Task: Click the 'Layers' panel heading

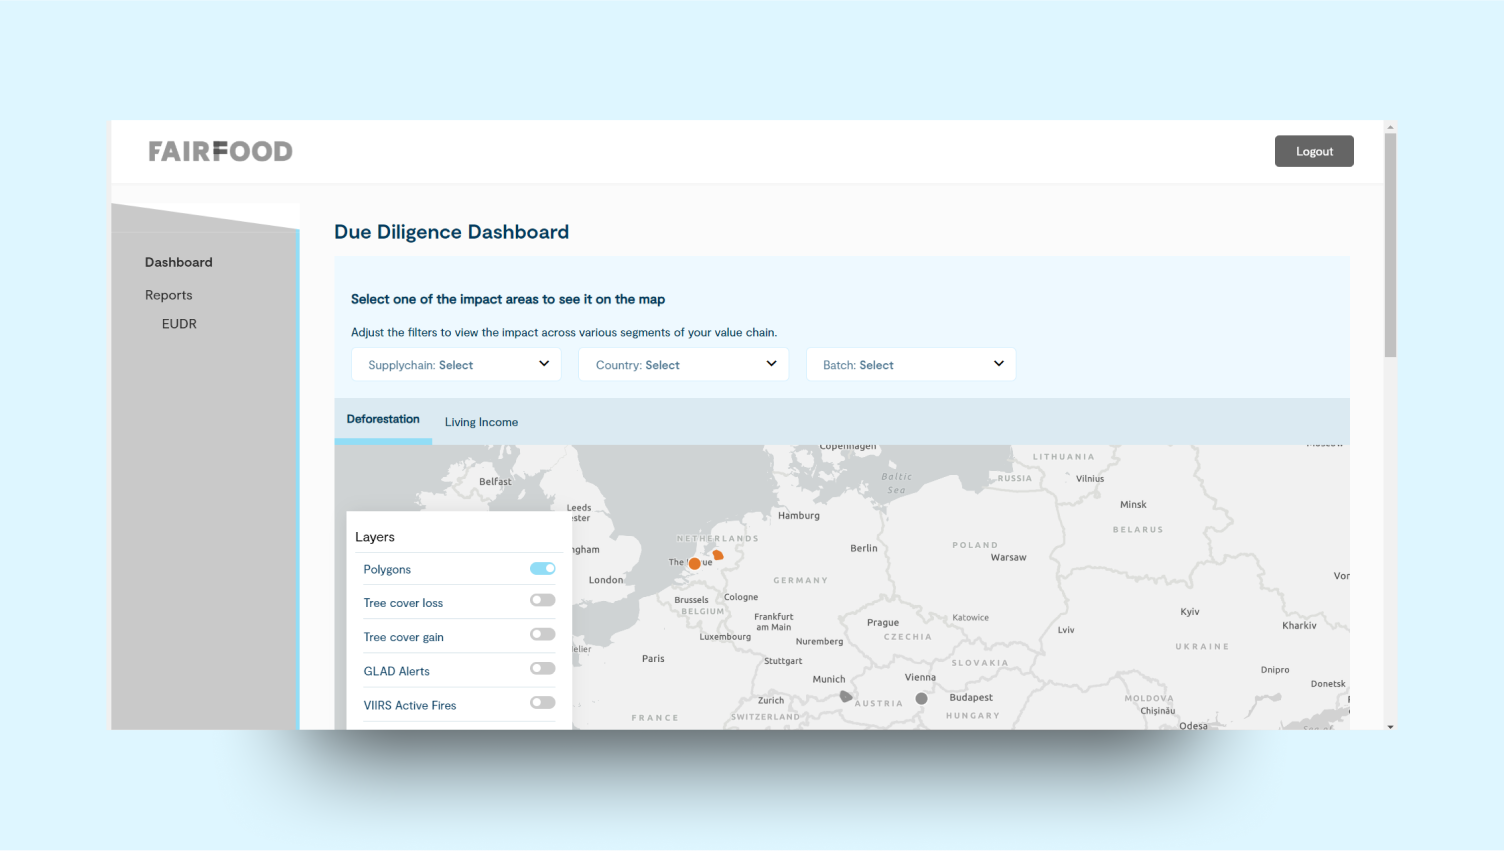Action: click(375, 537)
